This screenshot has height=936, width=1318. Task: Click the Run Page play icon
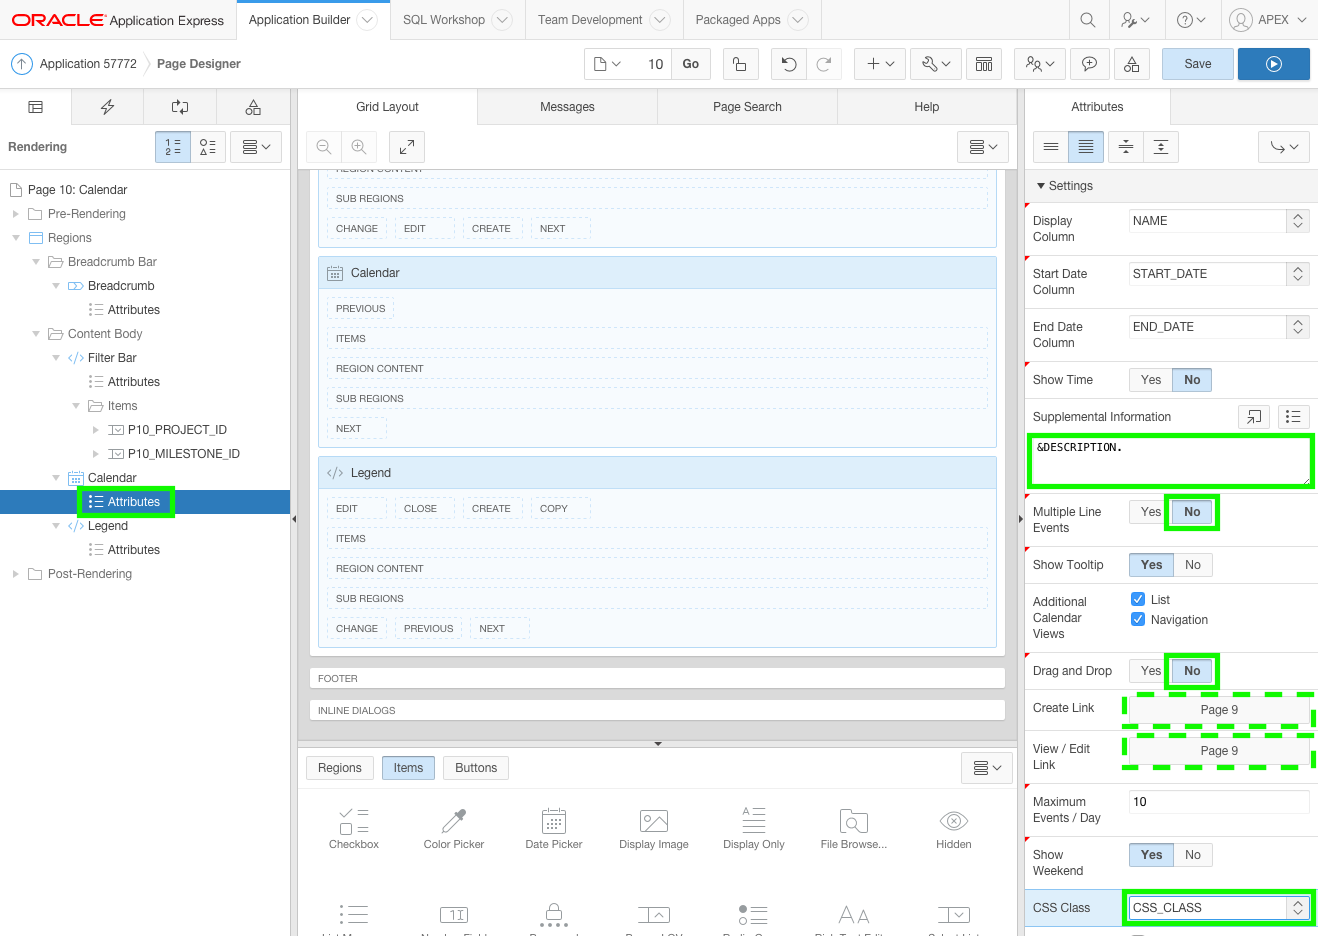1273,64
